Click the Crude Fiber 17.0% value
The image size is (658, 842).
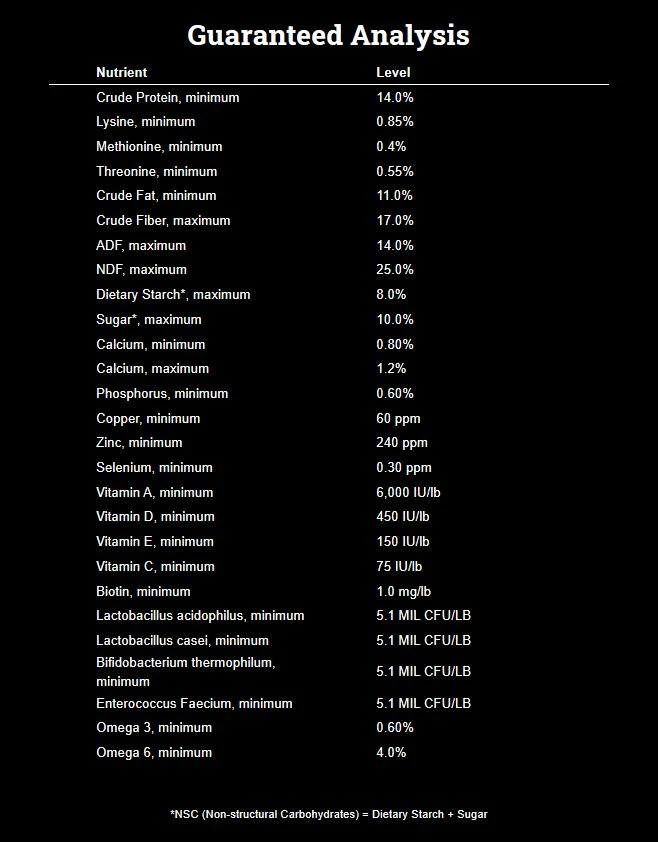(x=395, y=220)
